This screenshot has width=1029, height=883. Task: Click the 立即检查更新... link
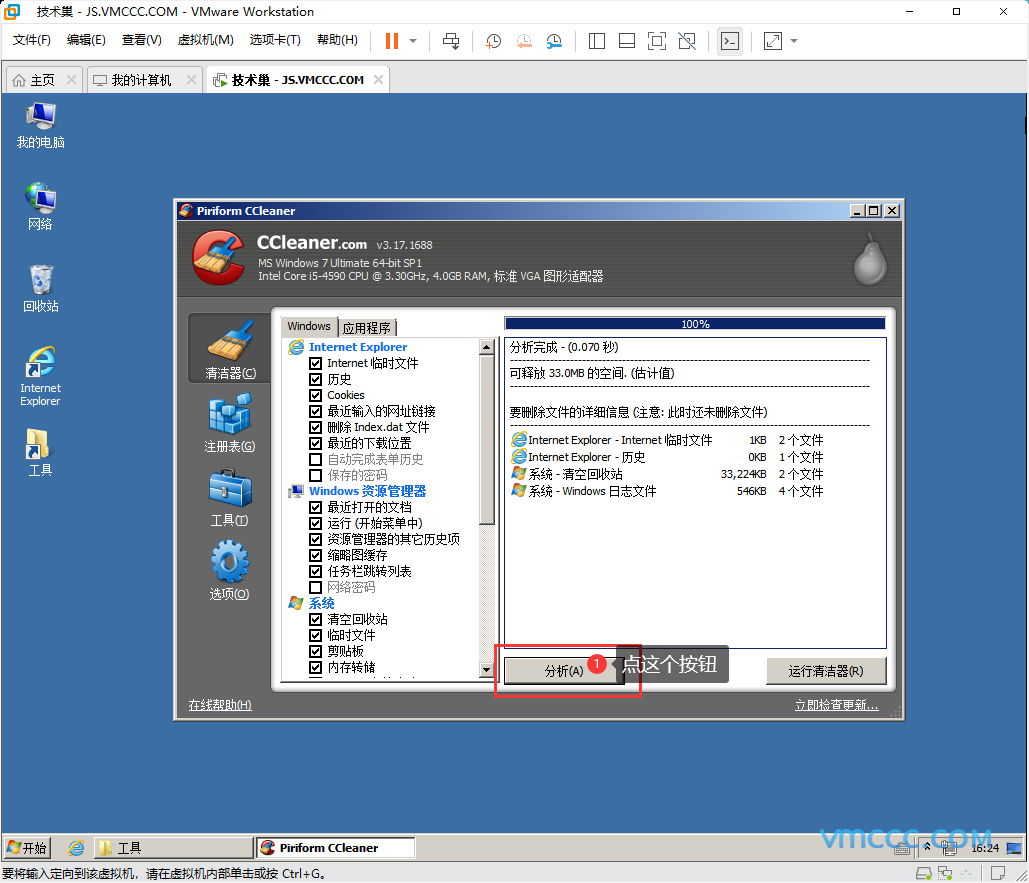836,705
